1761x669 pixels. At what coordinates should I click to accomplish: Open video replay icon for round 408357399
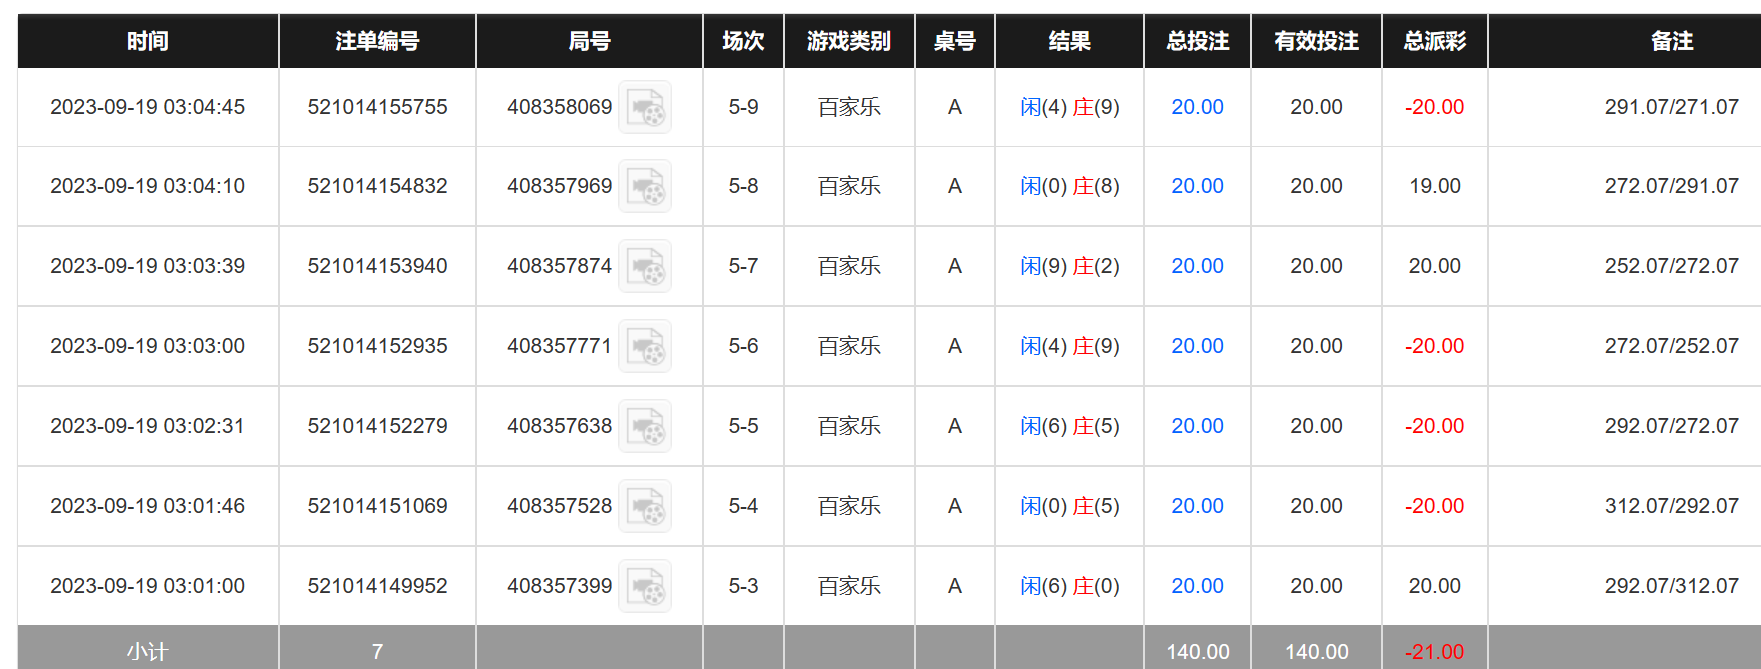645,587
